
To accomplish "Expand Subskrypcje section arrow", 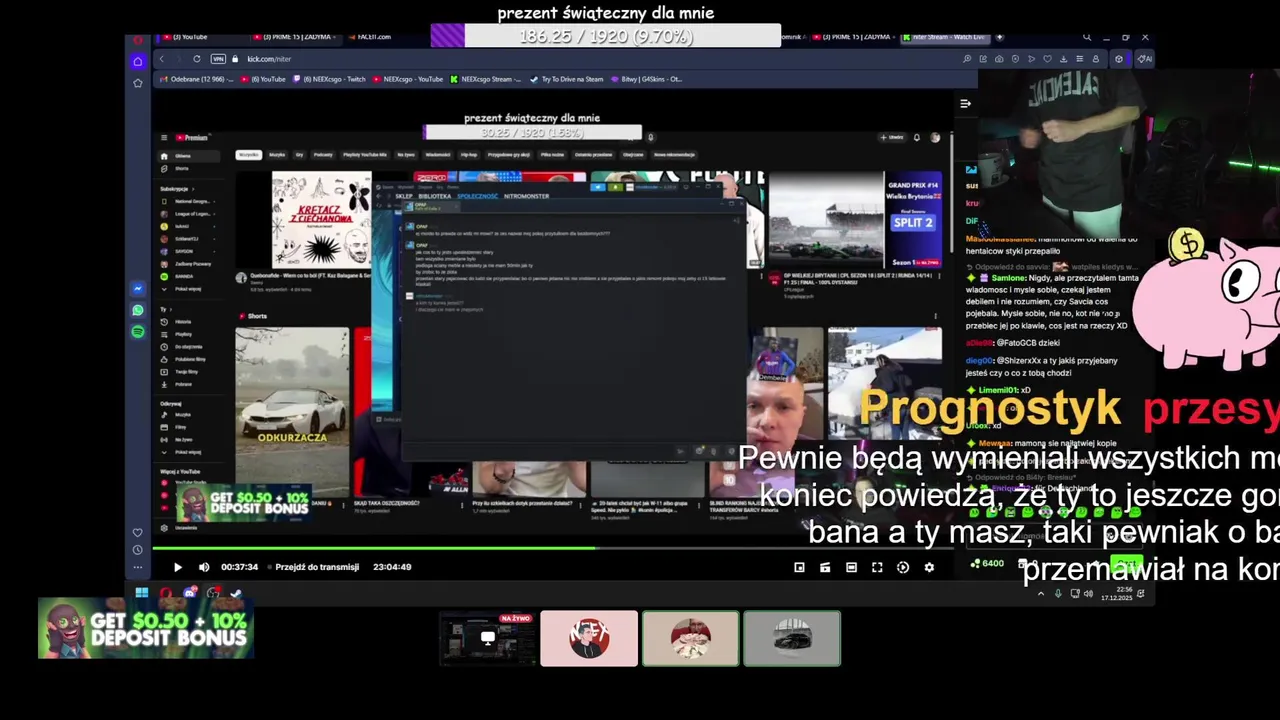I will point(191,189).
